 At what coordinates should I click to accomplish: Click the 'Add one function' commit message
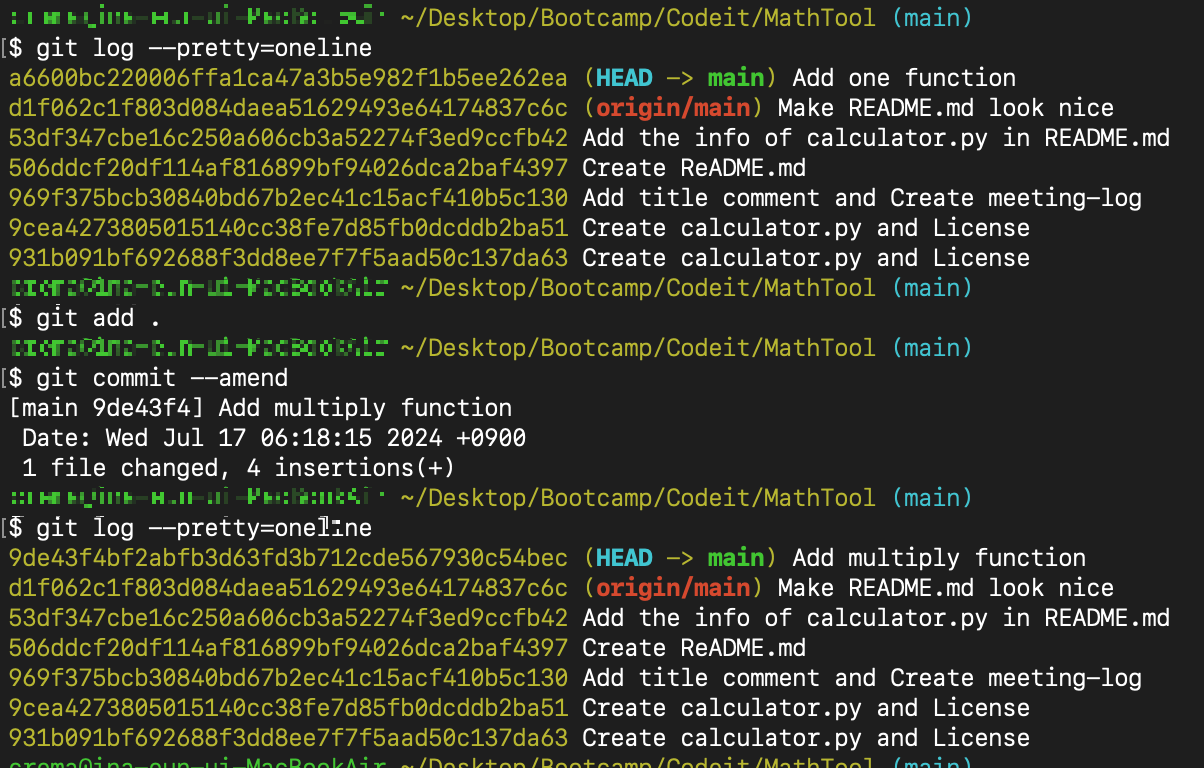click(x=904, y=78)
